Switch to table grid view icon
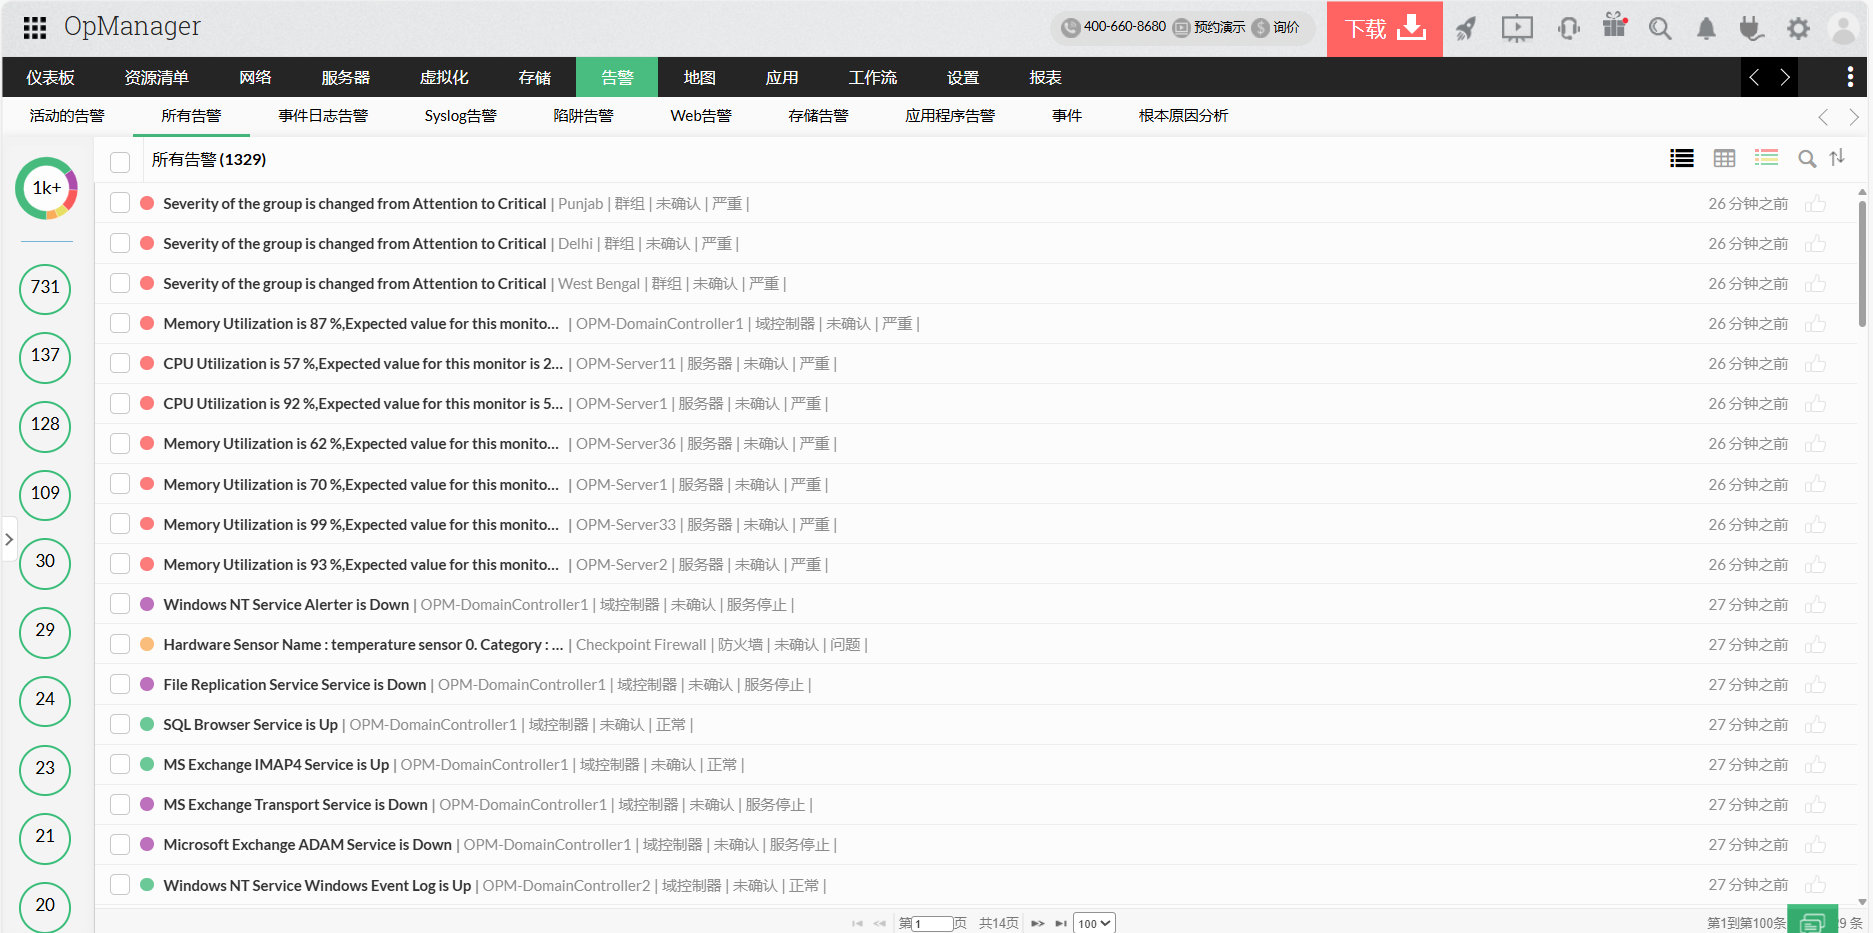Viewport: 1873px width, 933px height. [x=1724, y=158]
